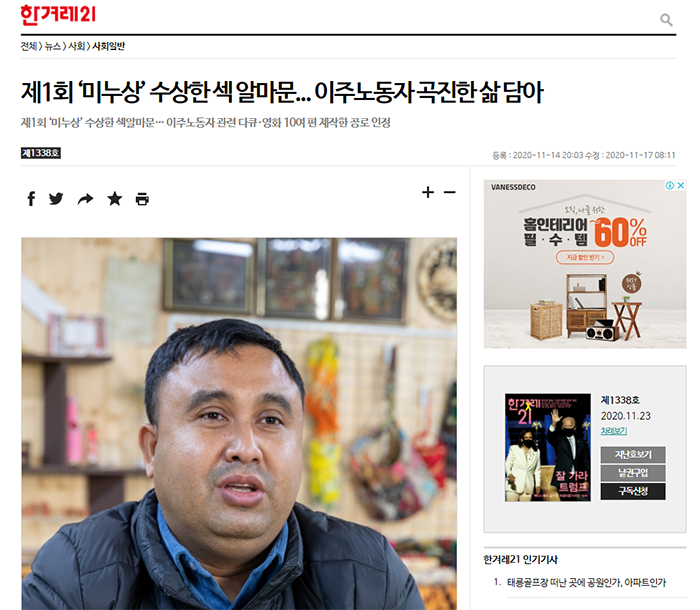Open 전체 breadcrumb link
The height and width of the screenshot is (610, 700).
[29, 46]
